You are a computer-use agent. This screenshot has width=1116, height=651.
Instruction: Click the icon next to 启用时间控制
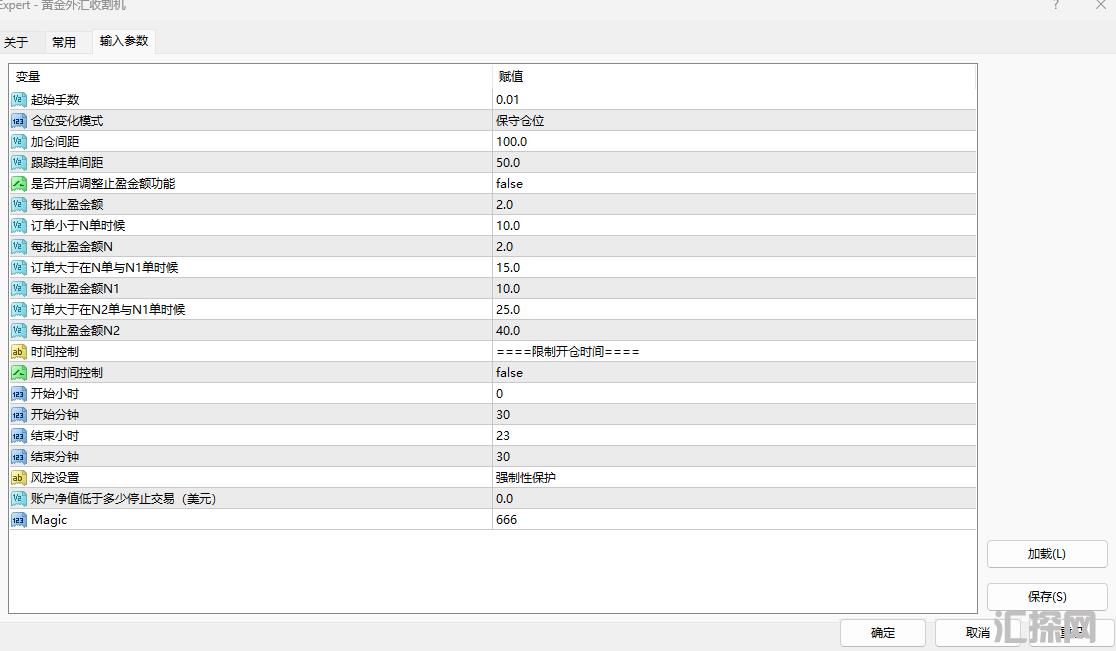[x=19, y=372]
